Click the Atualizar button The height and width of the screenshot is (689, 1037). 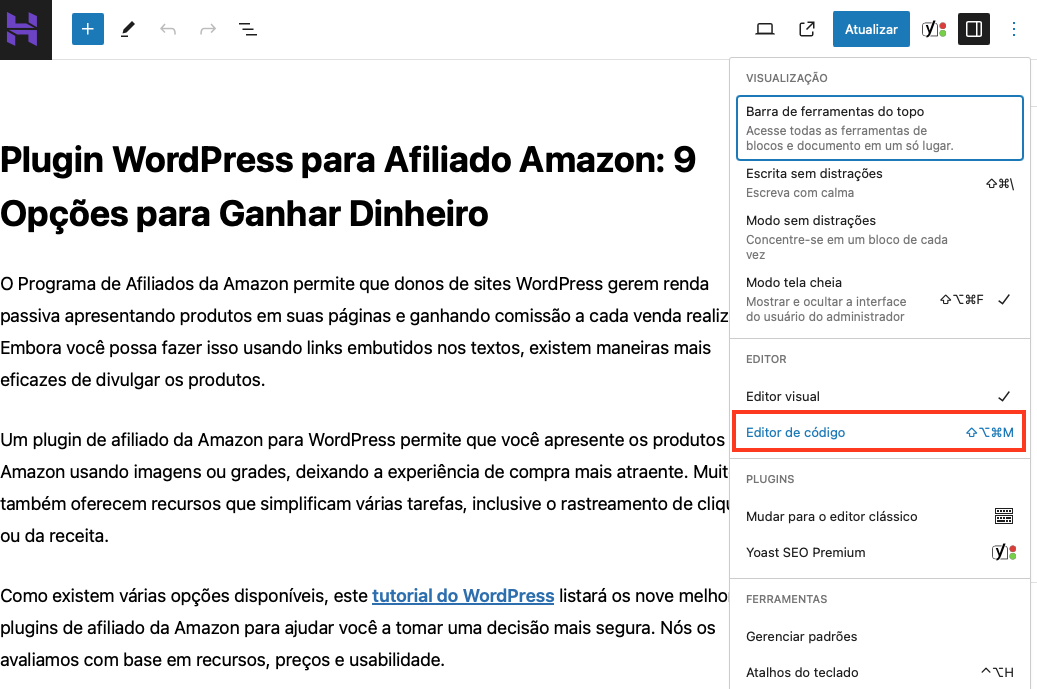[871, 29]
